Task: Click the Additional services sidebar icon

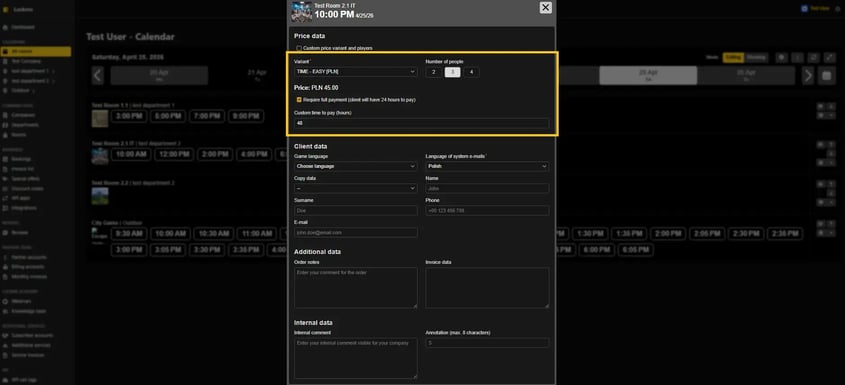Action: (5, 345)
